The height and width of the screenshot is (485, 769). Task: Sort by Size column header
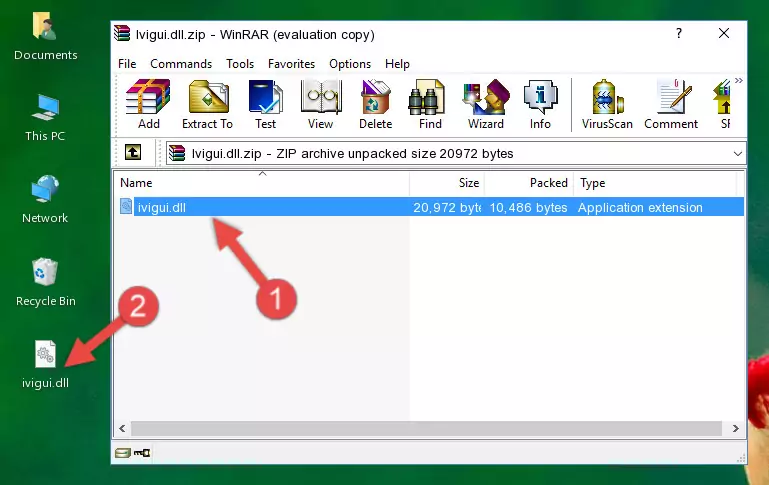click(447, 183)
